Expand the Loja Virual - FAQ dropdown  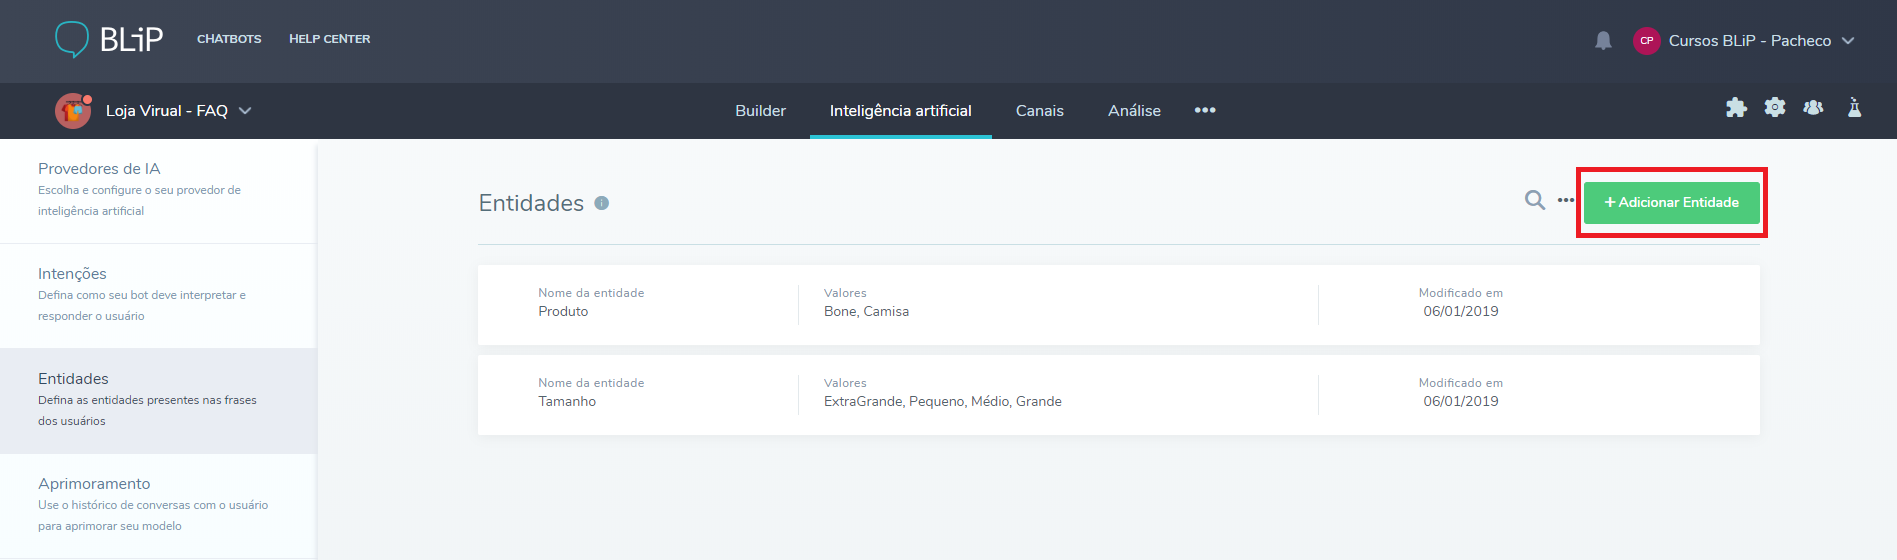(x=245, y=111)
